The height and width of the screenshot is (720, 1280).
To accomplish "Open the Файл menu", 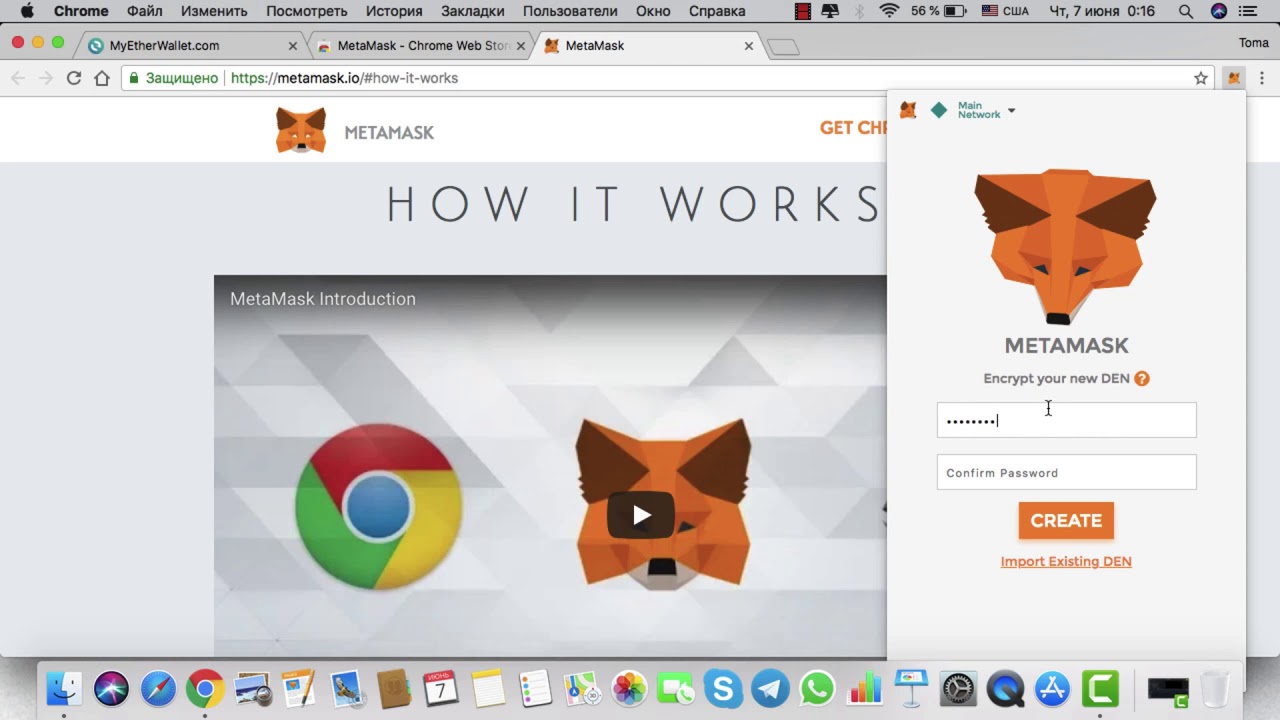I will 145,12.
